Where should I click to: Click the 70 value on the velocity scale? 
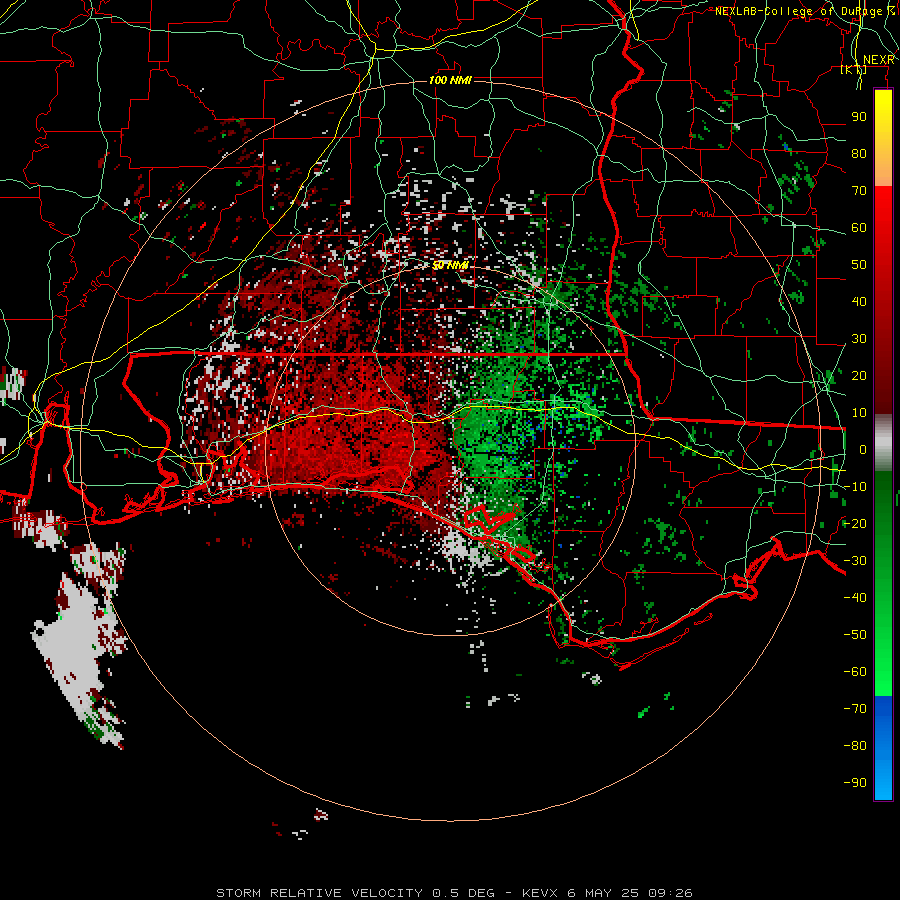(859, 191)
